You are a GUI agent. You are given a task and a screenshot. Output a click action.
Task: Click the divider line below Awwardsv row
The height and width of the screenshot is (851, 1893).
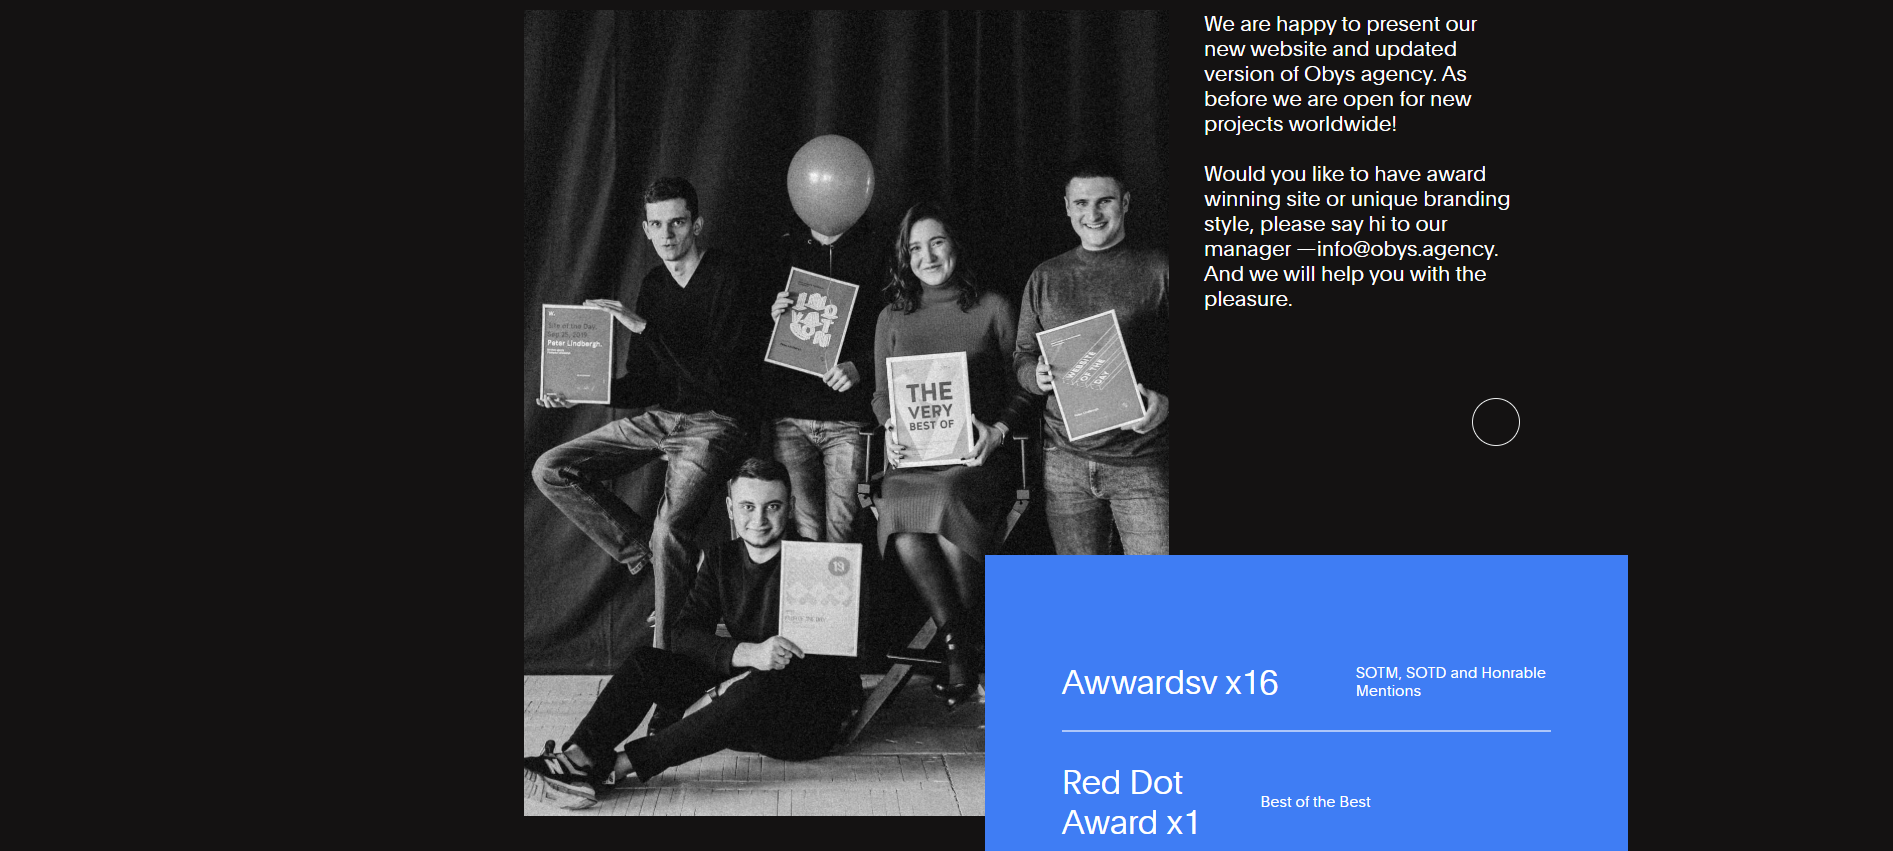pos(1305,731)
